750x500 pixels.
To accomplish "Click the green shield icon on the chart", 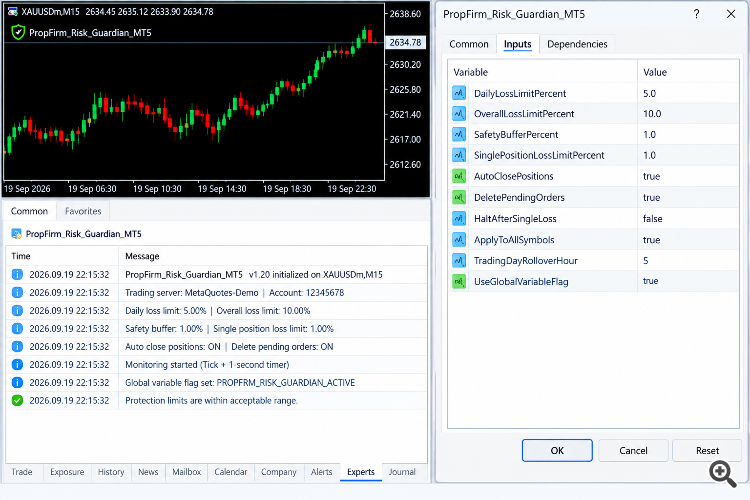I will click(x=18, y=33).
